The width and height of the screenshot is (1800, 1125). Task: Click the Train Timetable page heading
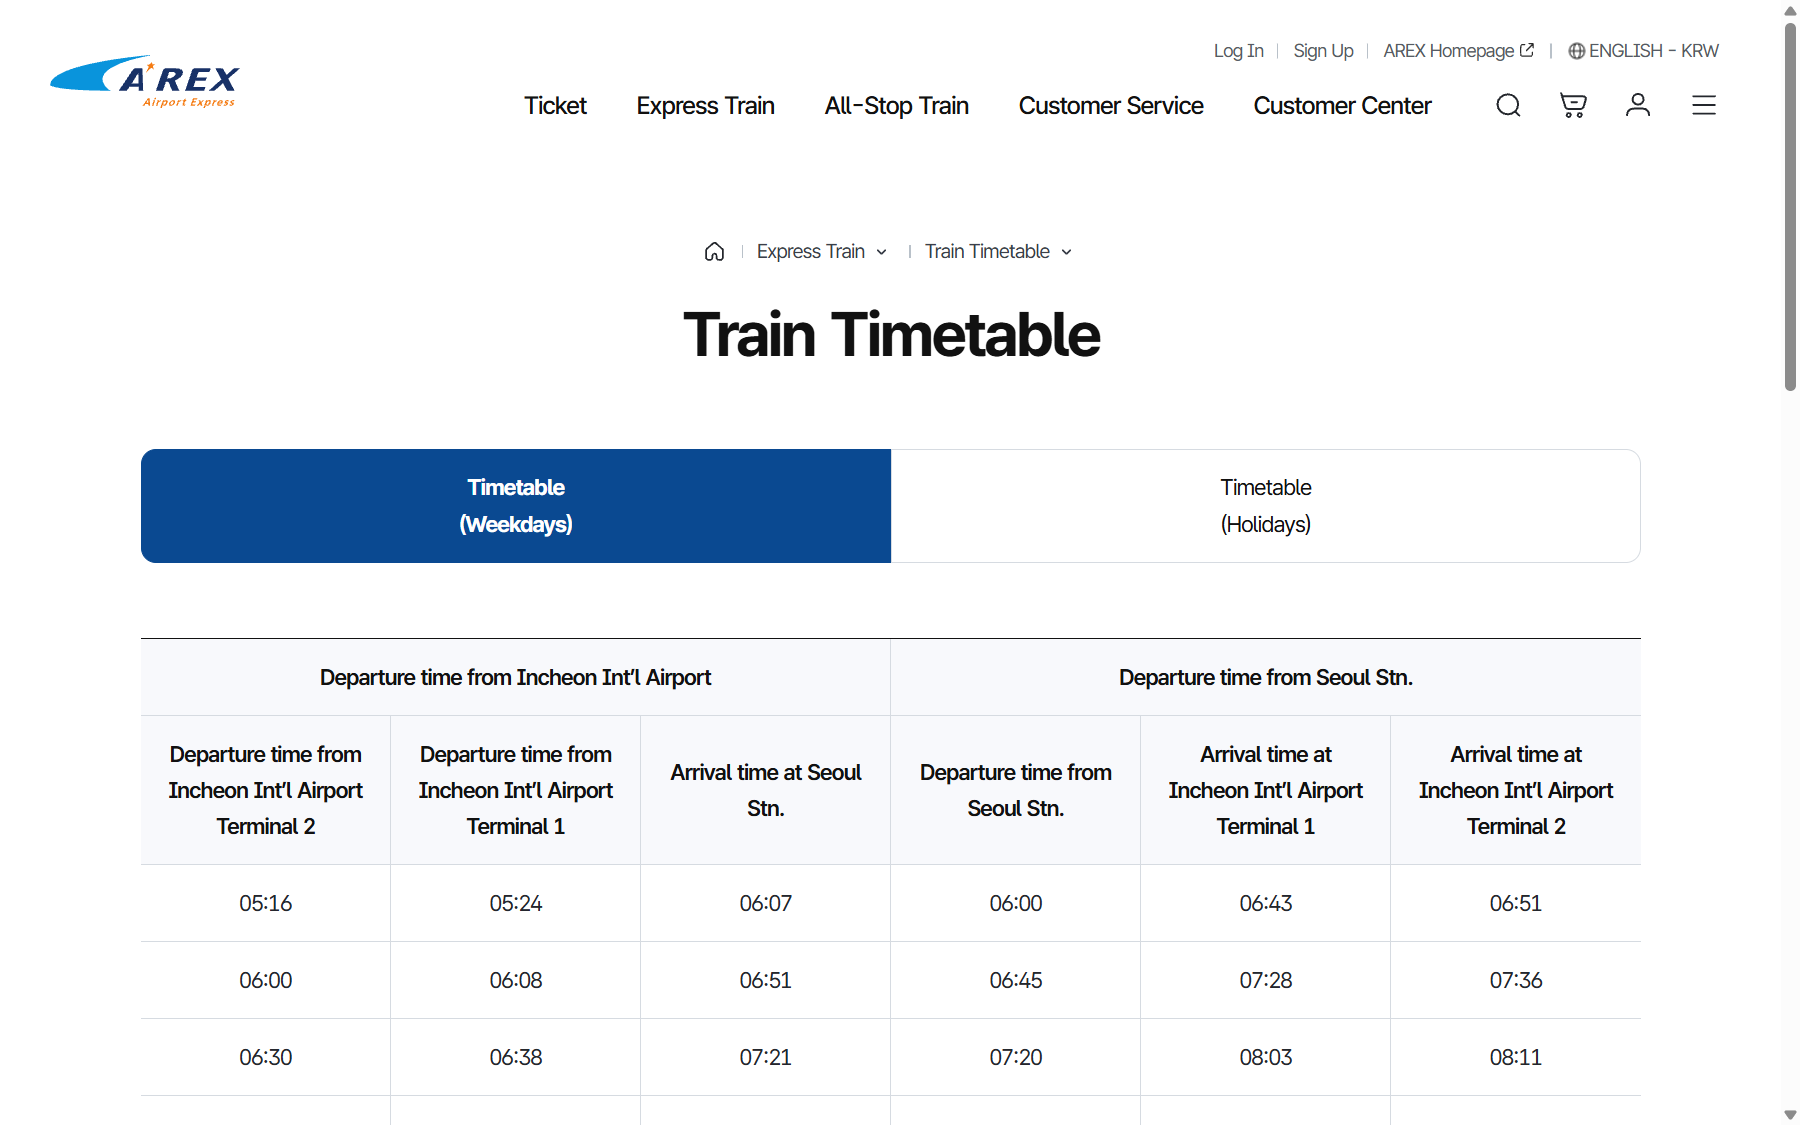coord(891,334)
